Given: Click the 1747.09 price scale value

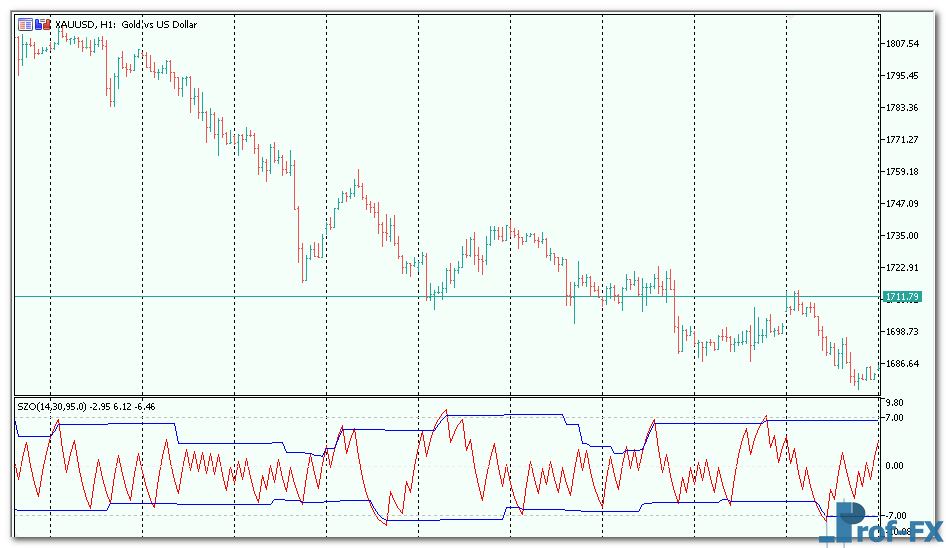Looking at the screenshot, I should point(902,204).
